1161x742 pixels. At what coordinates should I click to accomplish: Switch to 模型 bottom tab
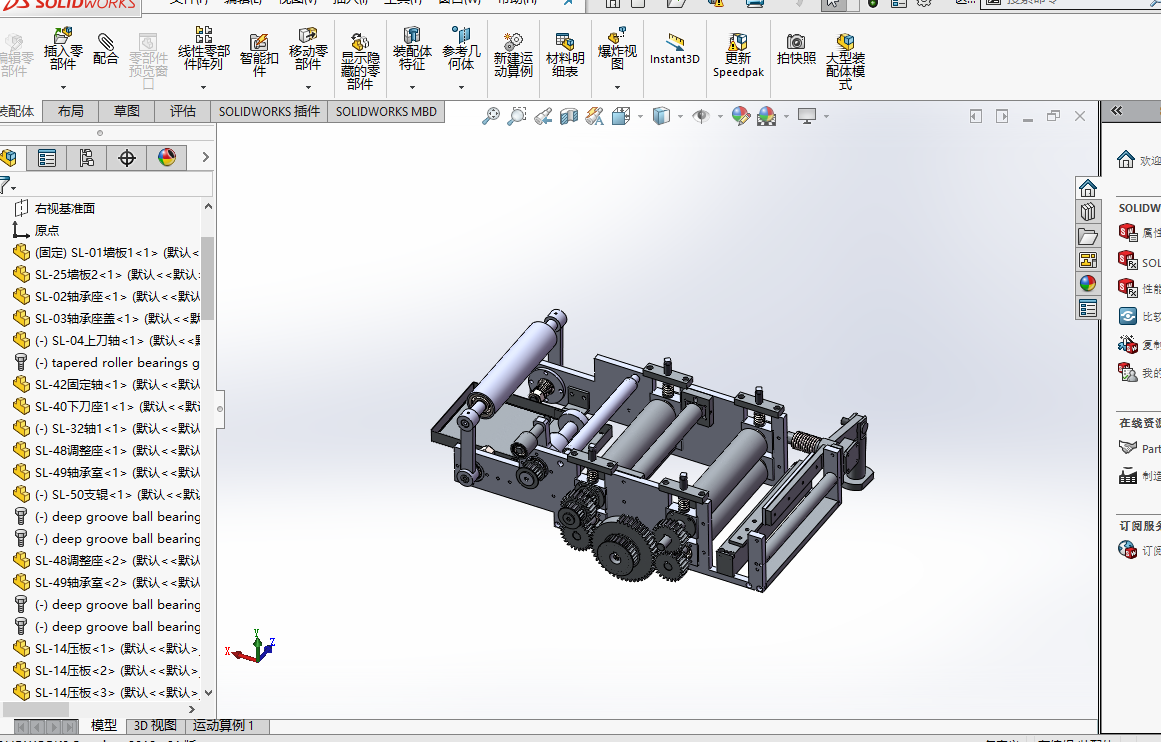click(103, 726)
